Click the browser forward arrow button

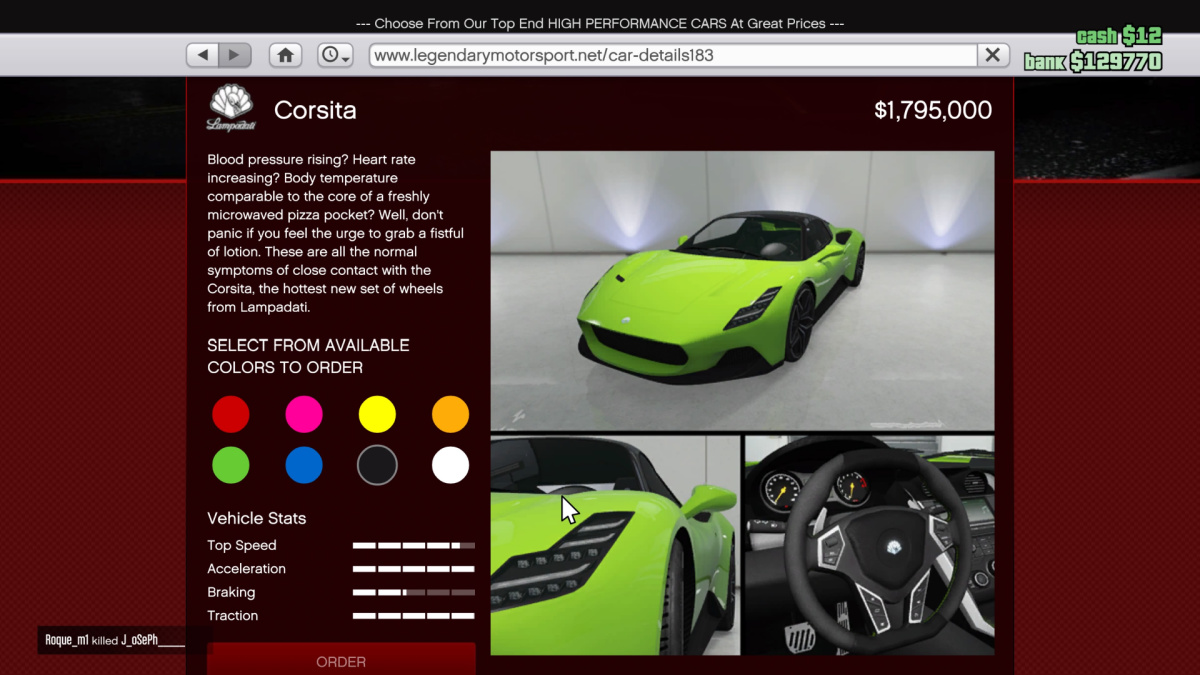pos(235,55)
